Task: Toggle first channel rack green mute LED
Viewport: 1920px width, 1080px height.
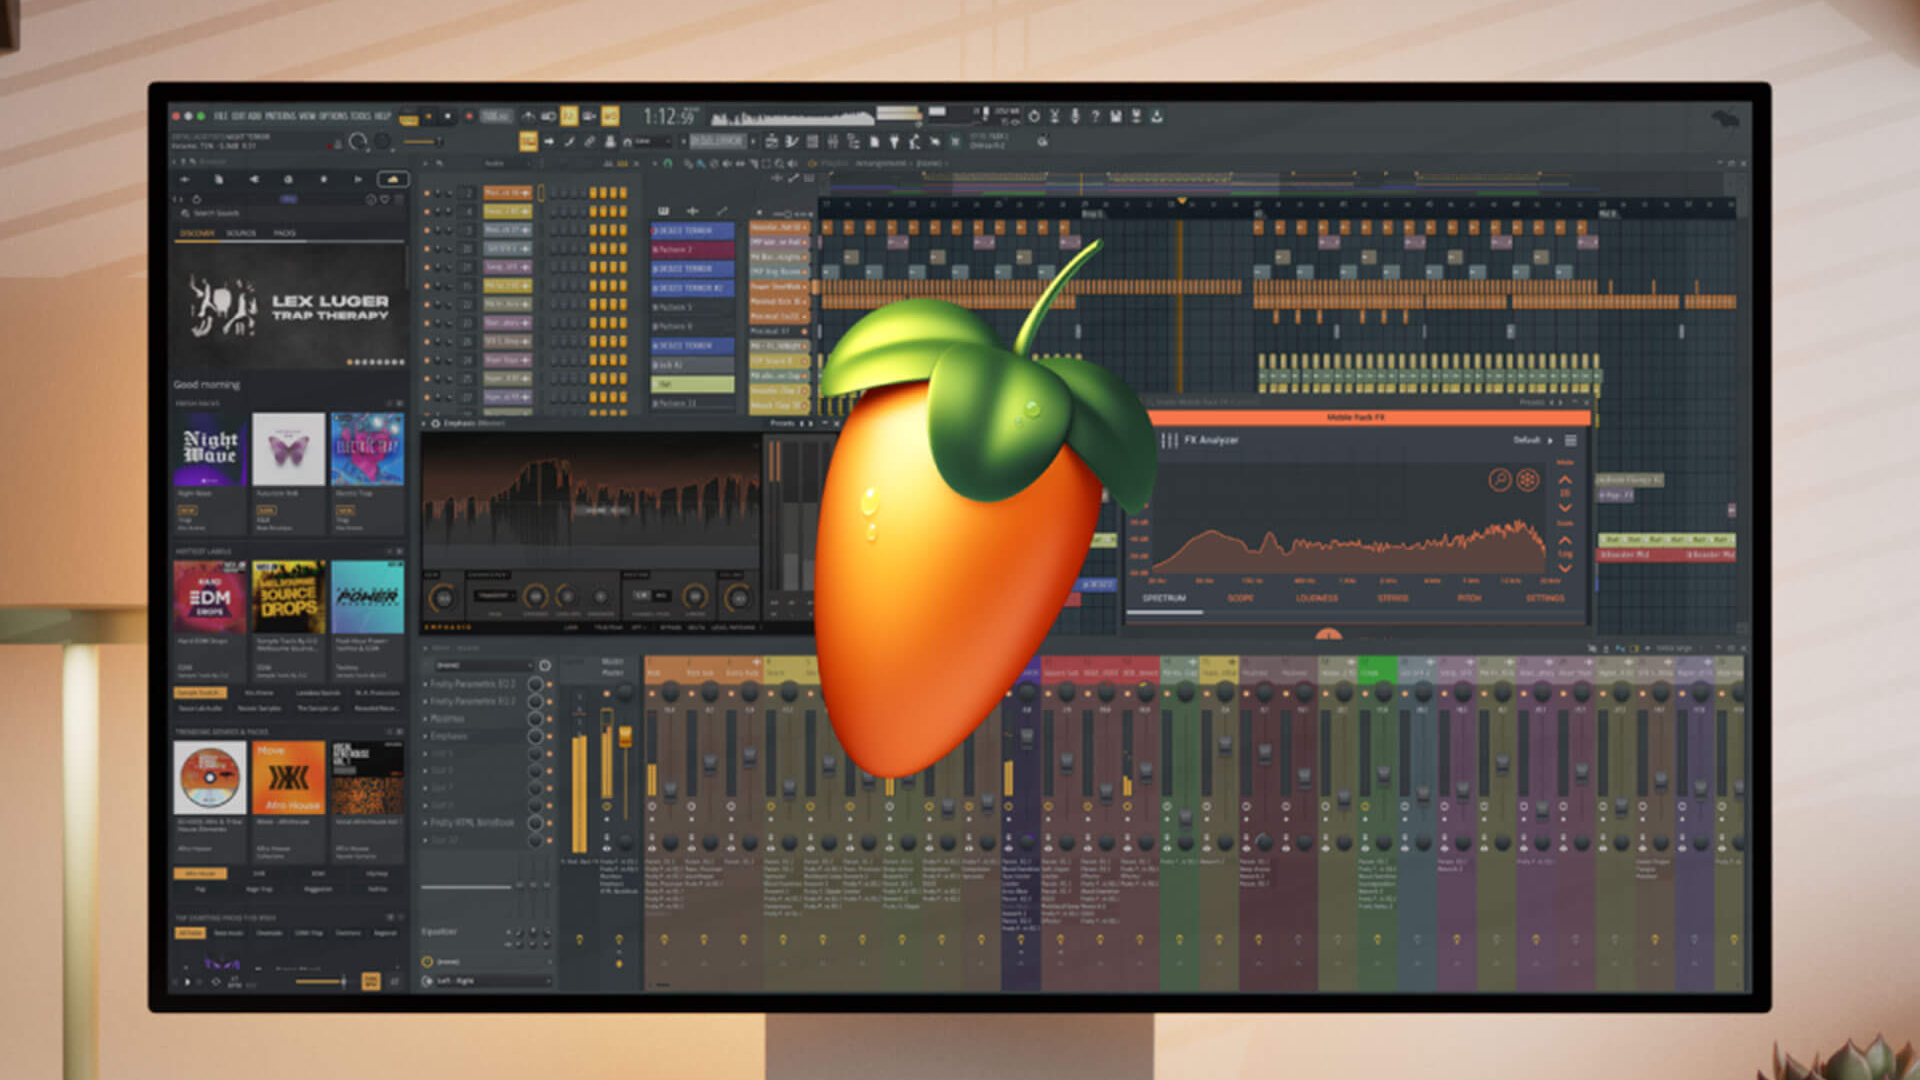Action: [x=427, y=193]
